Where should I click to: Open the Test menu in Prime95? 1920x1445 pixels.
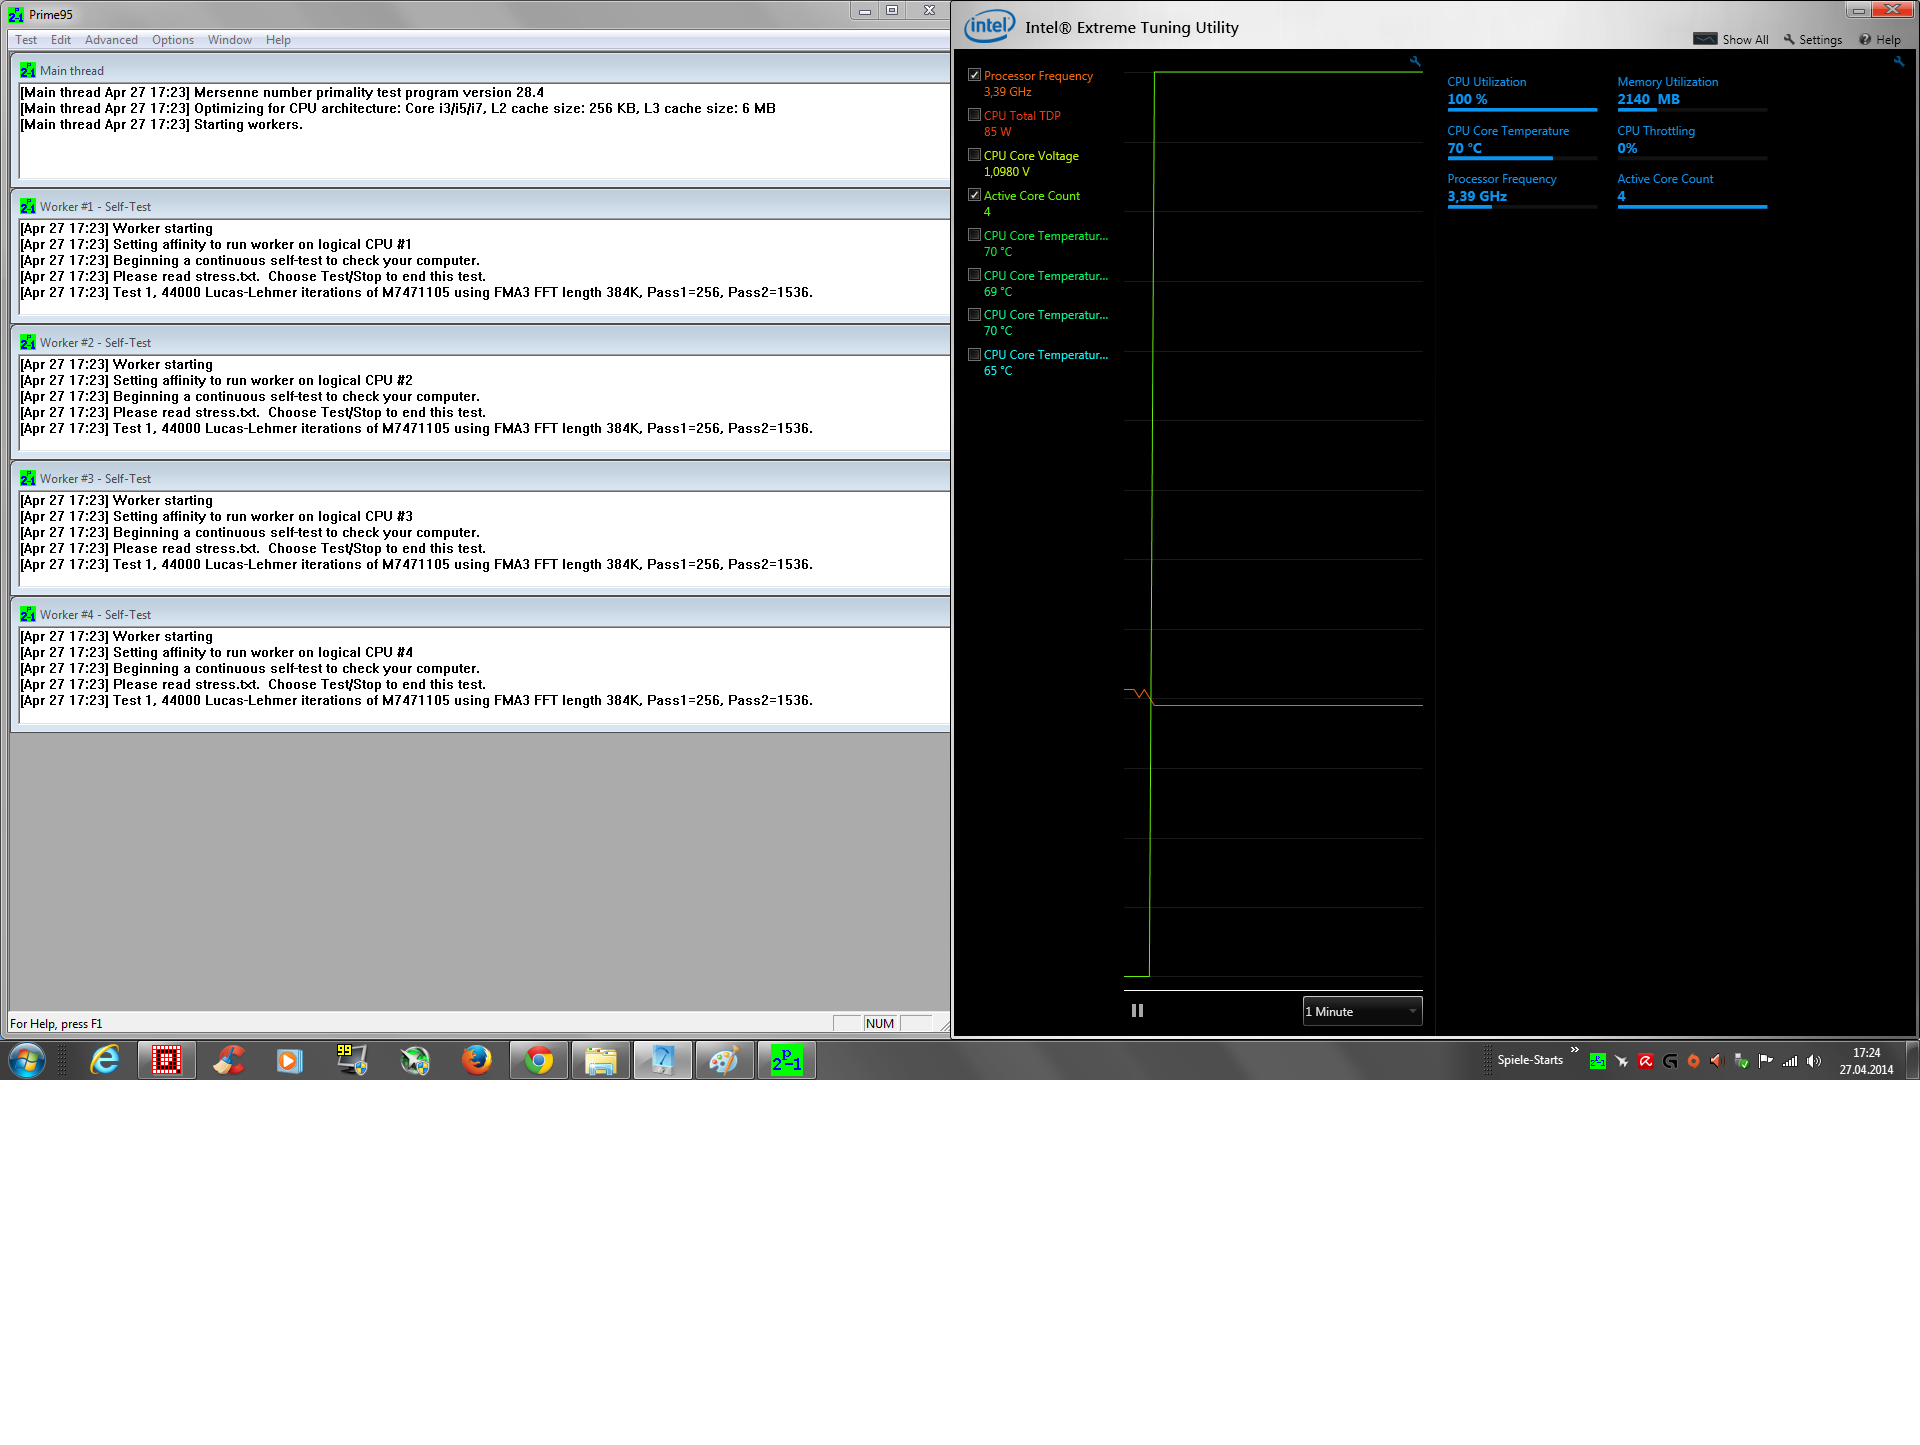click(26, 40)
